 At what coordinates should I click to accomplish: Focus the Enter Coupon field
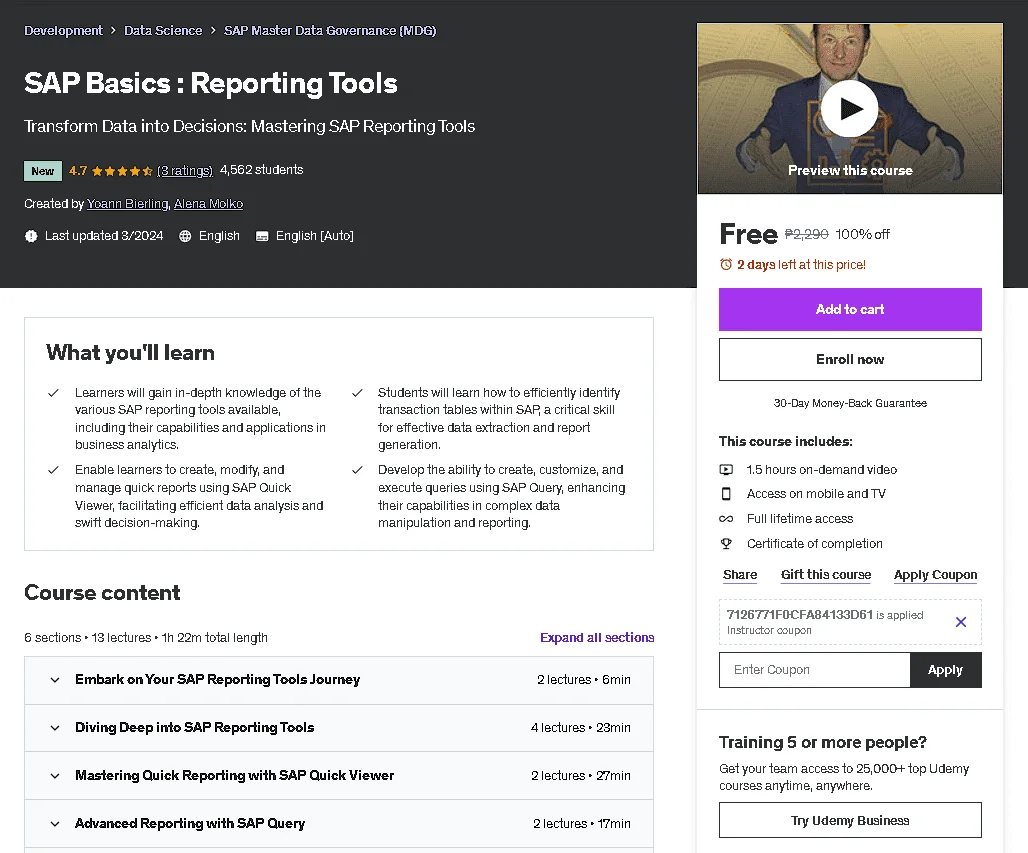tap(814, 670)
